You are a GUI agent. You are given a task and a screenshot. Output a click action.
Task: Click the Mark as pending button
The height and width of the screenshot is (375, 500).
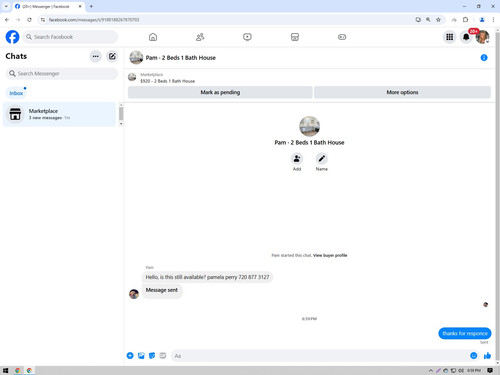tap(220, 92)
